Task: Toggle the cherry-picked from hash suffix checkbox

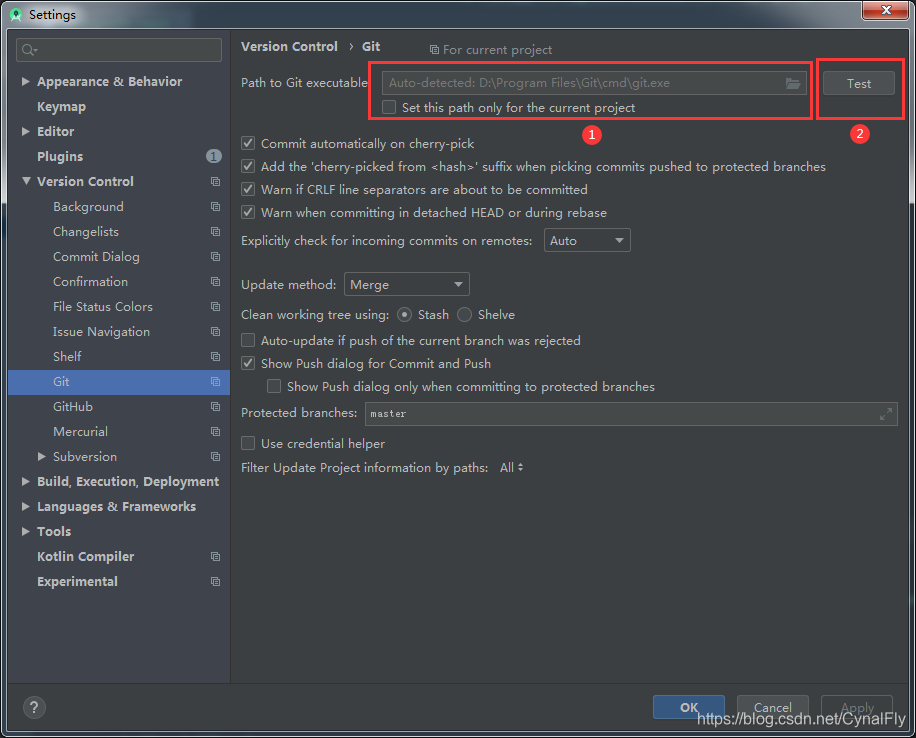Action: point(248,167)
